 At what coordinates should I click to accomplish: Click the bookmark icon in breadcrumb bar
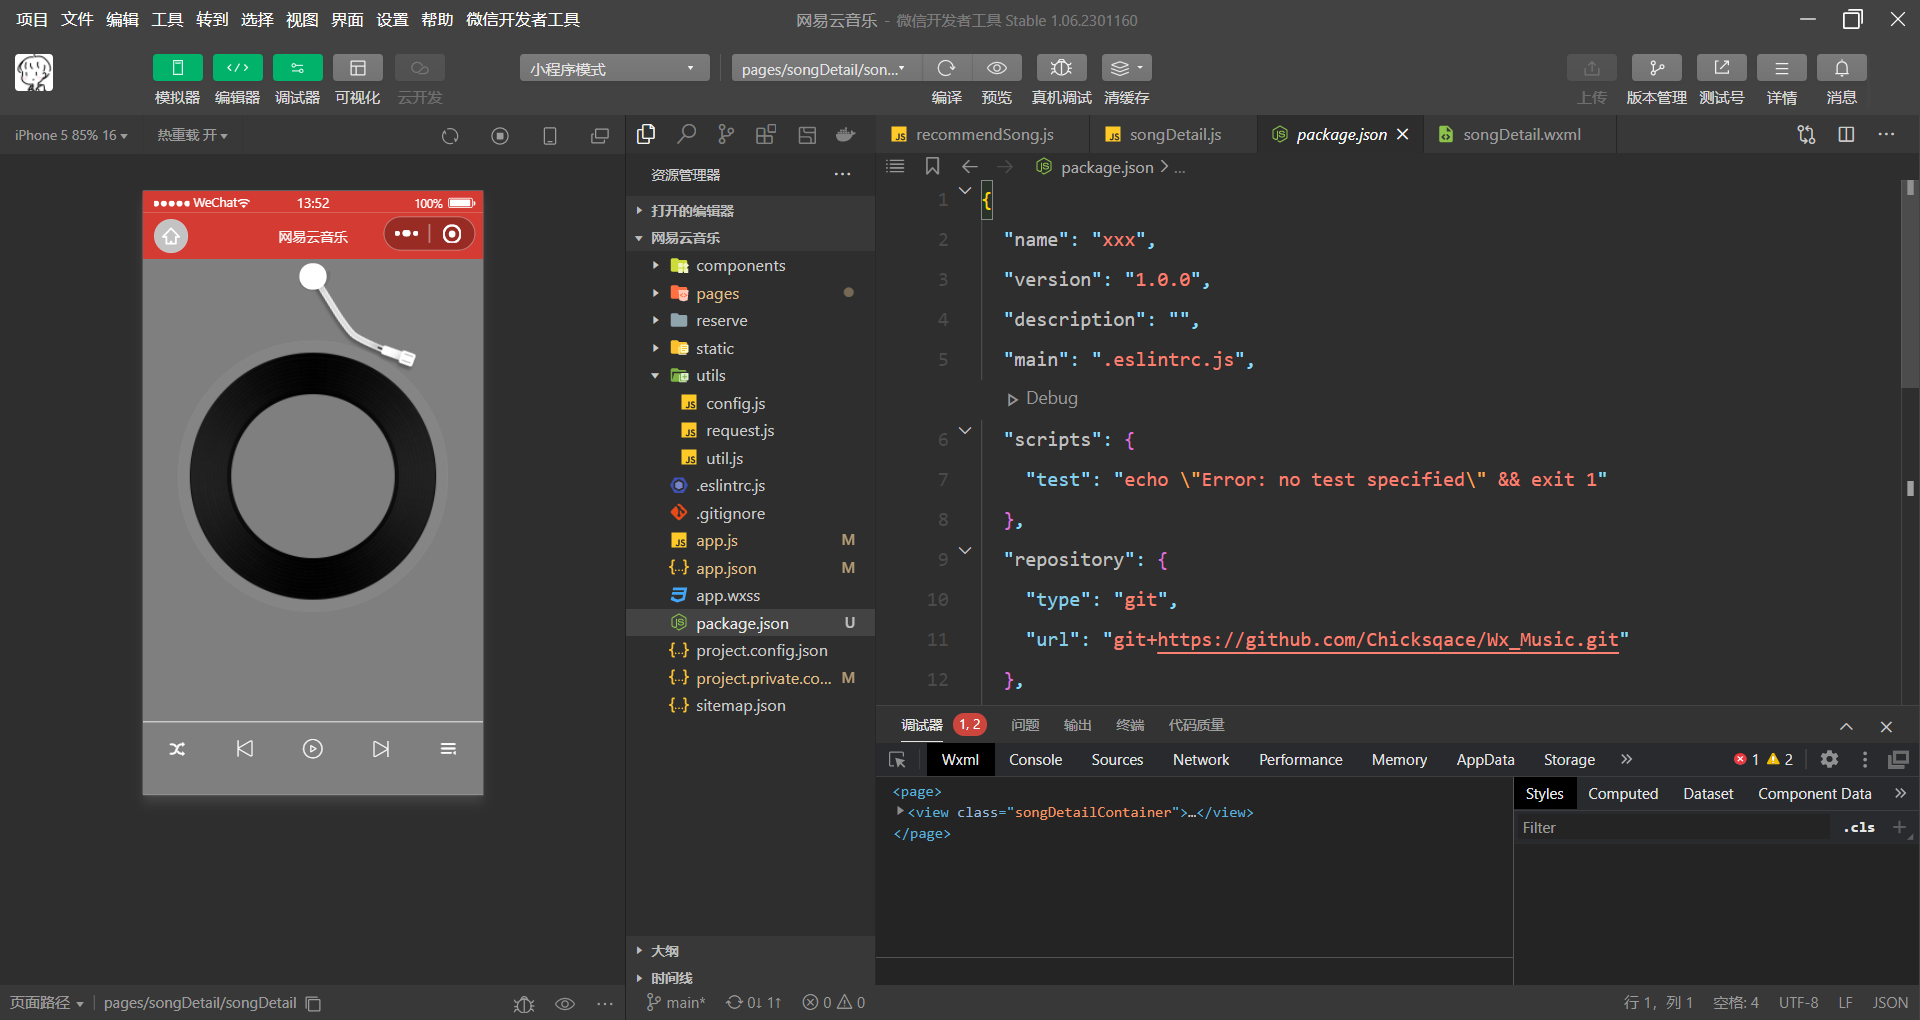tap(932, 166)
